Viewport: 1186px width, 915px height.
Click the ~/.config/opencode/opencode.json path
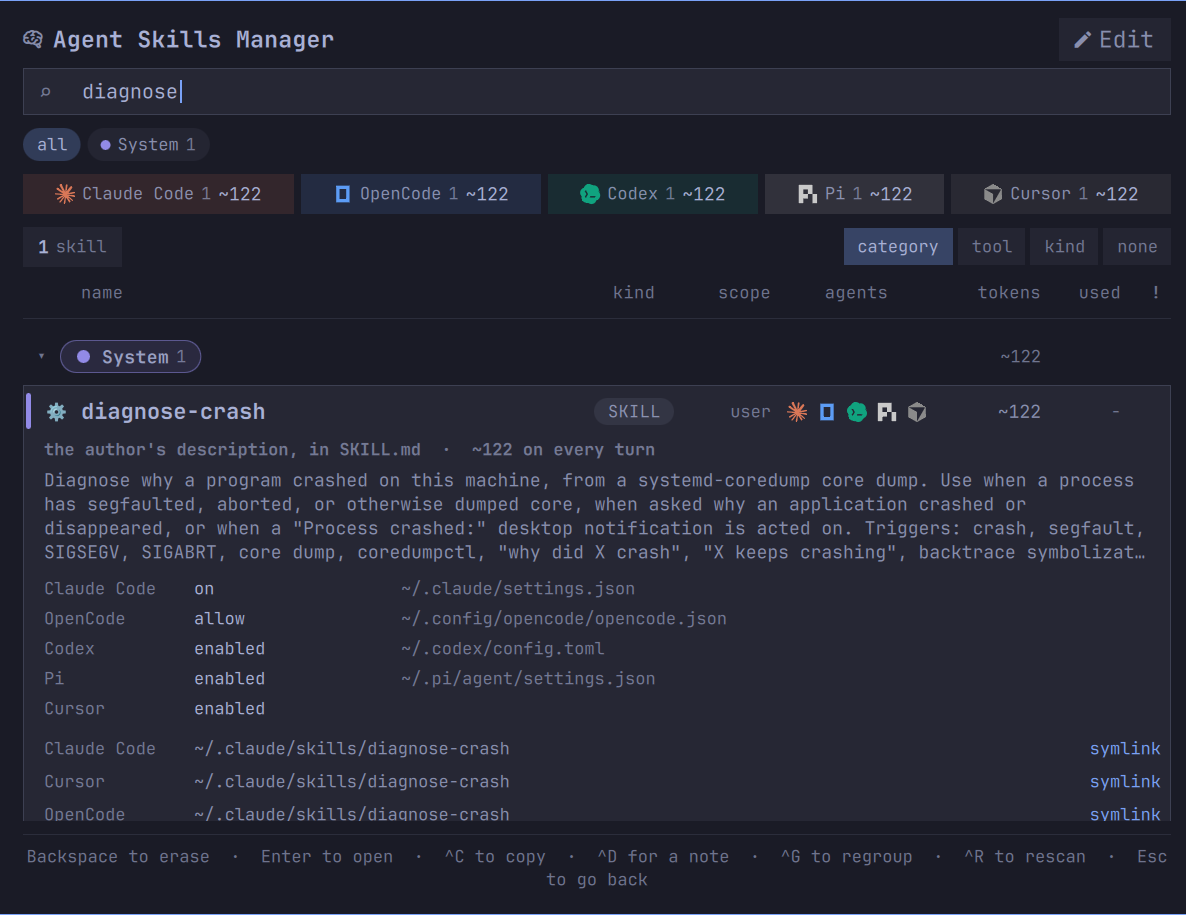click(x=564, y=619)
